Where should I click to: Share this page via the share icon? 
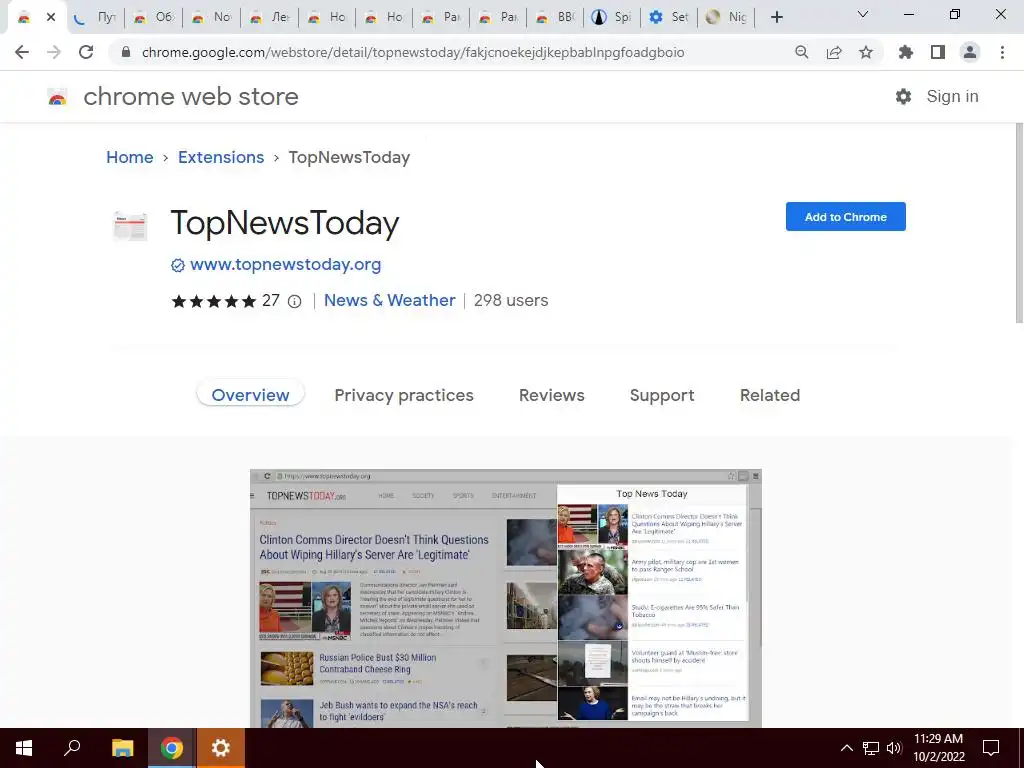click(834, 52)
